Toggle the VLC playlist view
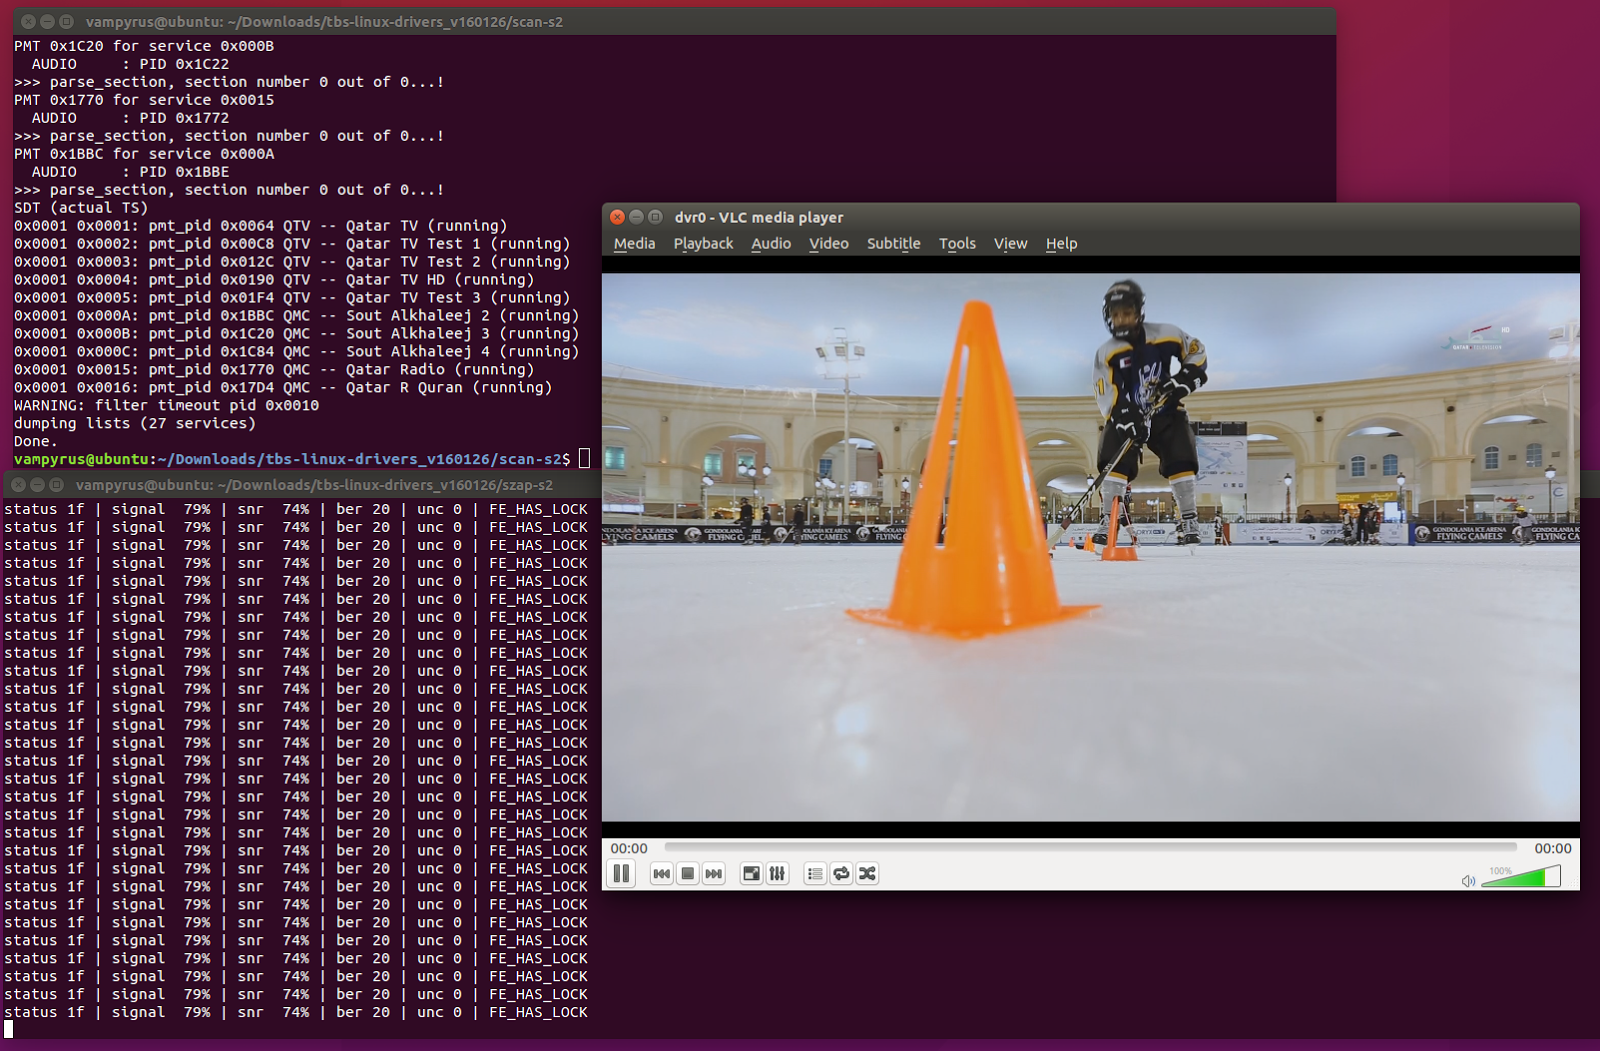The image size is (1600, 1051). [815, 874]
